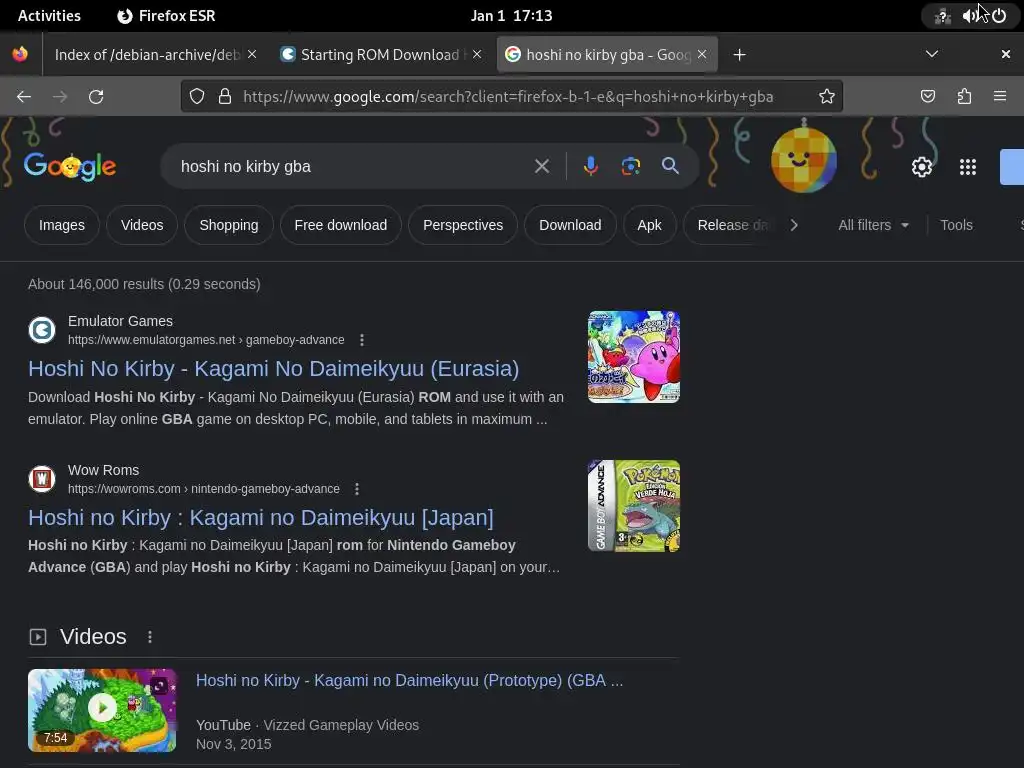This screenshot has width=1024, height=768.
Task: Click the Wow Roms site favicon
Action: click(x=42, y=479)
